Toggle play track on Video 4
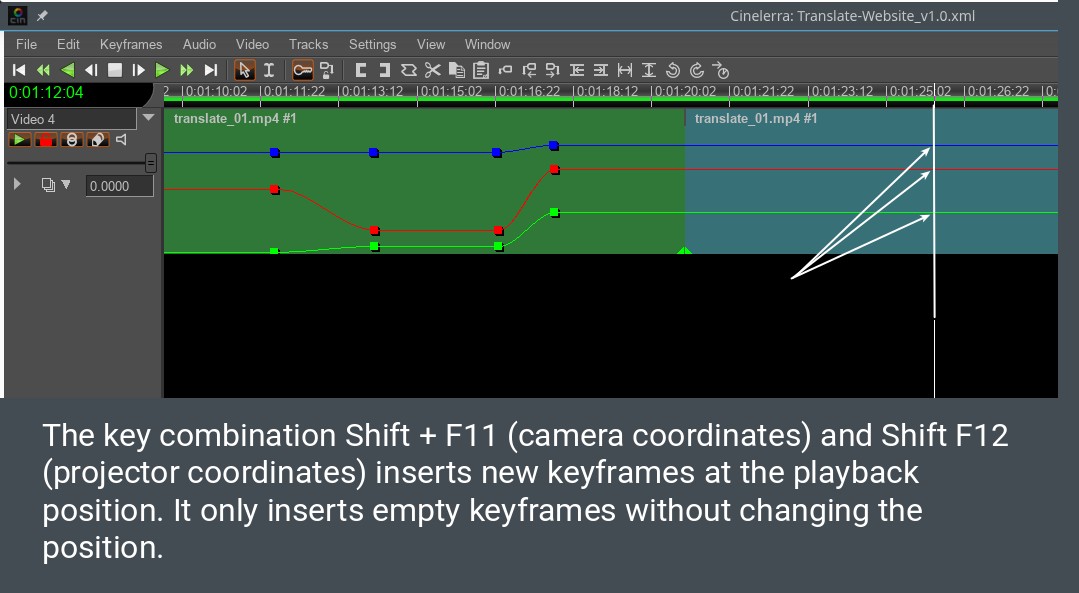The height and width of the screenshot is (593, 1079). 20,140
